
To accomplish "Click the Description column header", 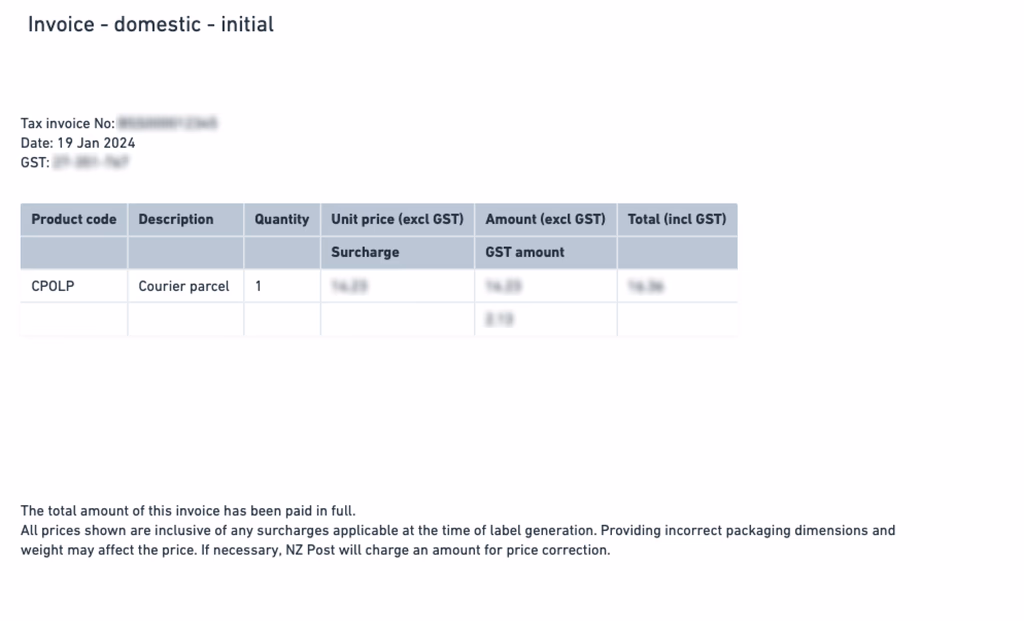I will tap(186, 219).
